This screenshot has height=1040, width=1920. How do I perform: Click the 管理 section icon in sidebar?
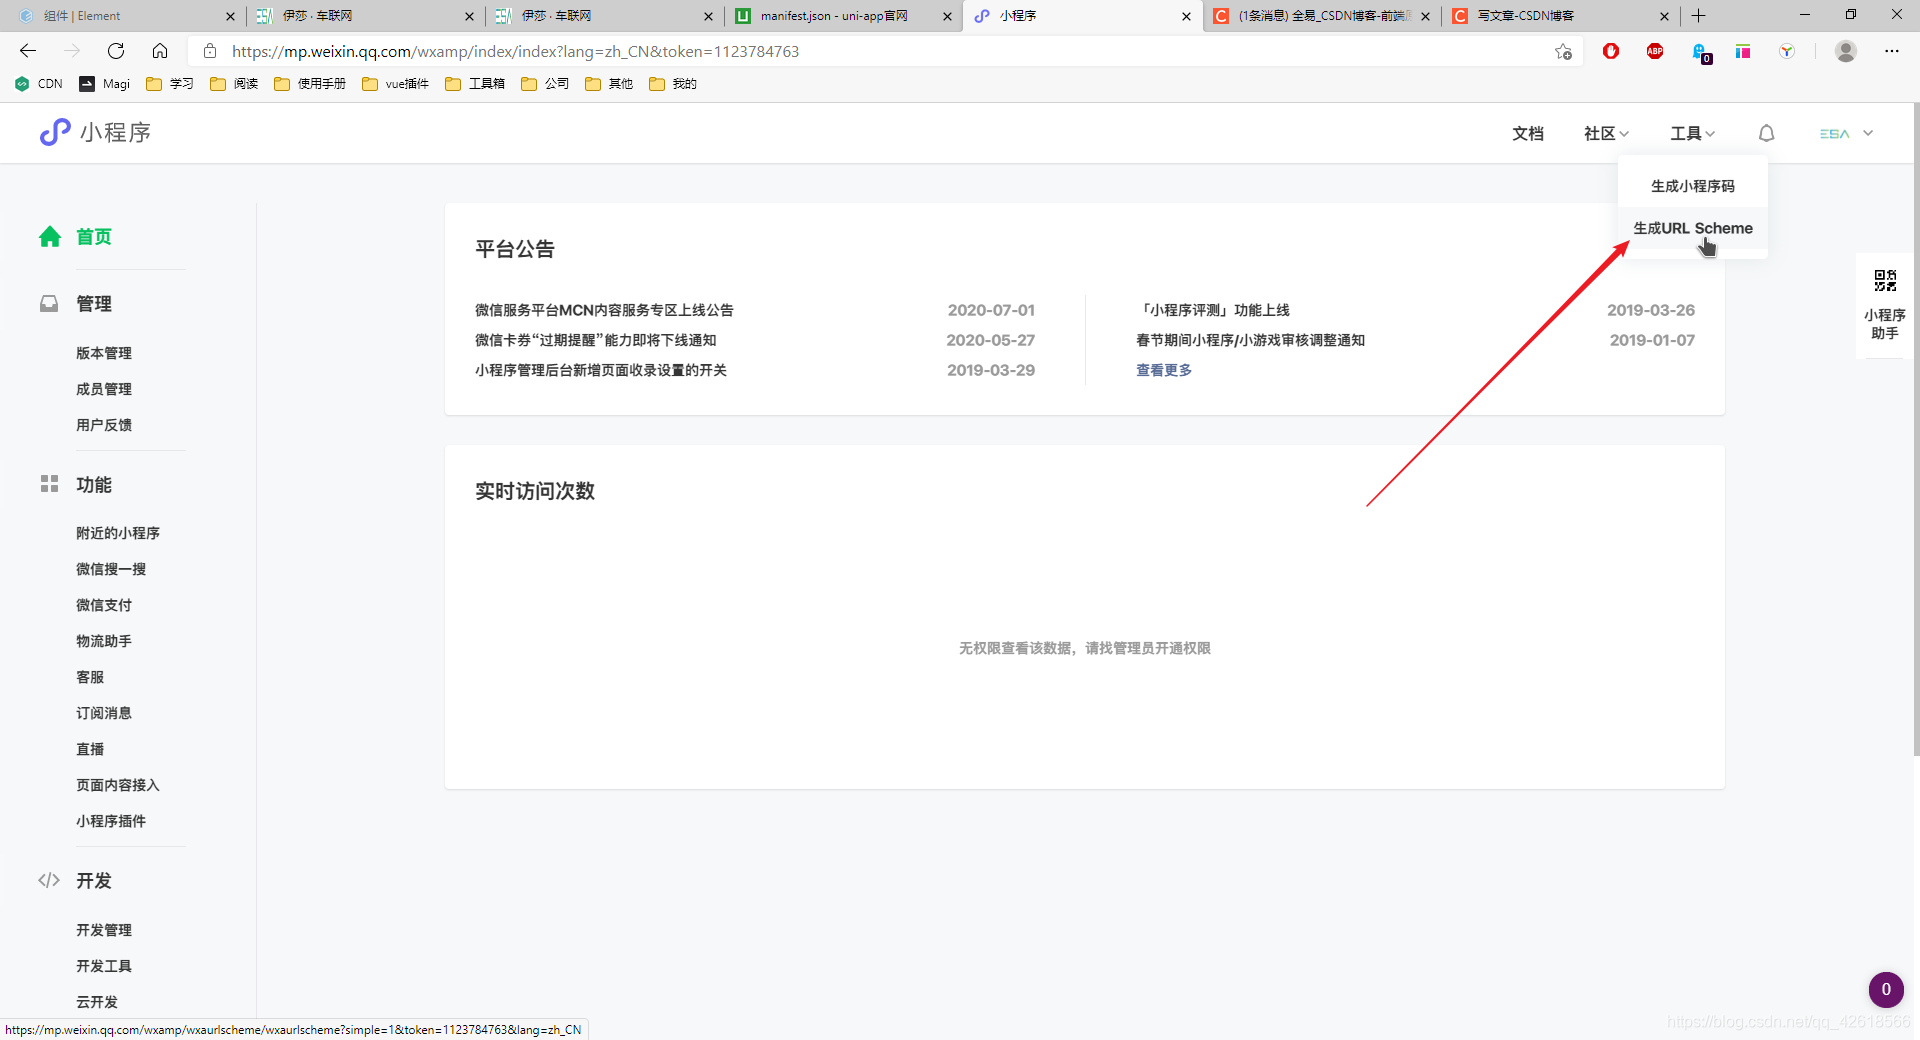pyautogui.click(x=50, y=304)
